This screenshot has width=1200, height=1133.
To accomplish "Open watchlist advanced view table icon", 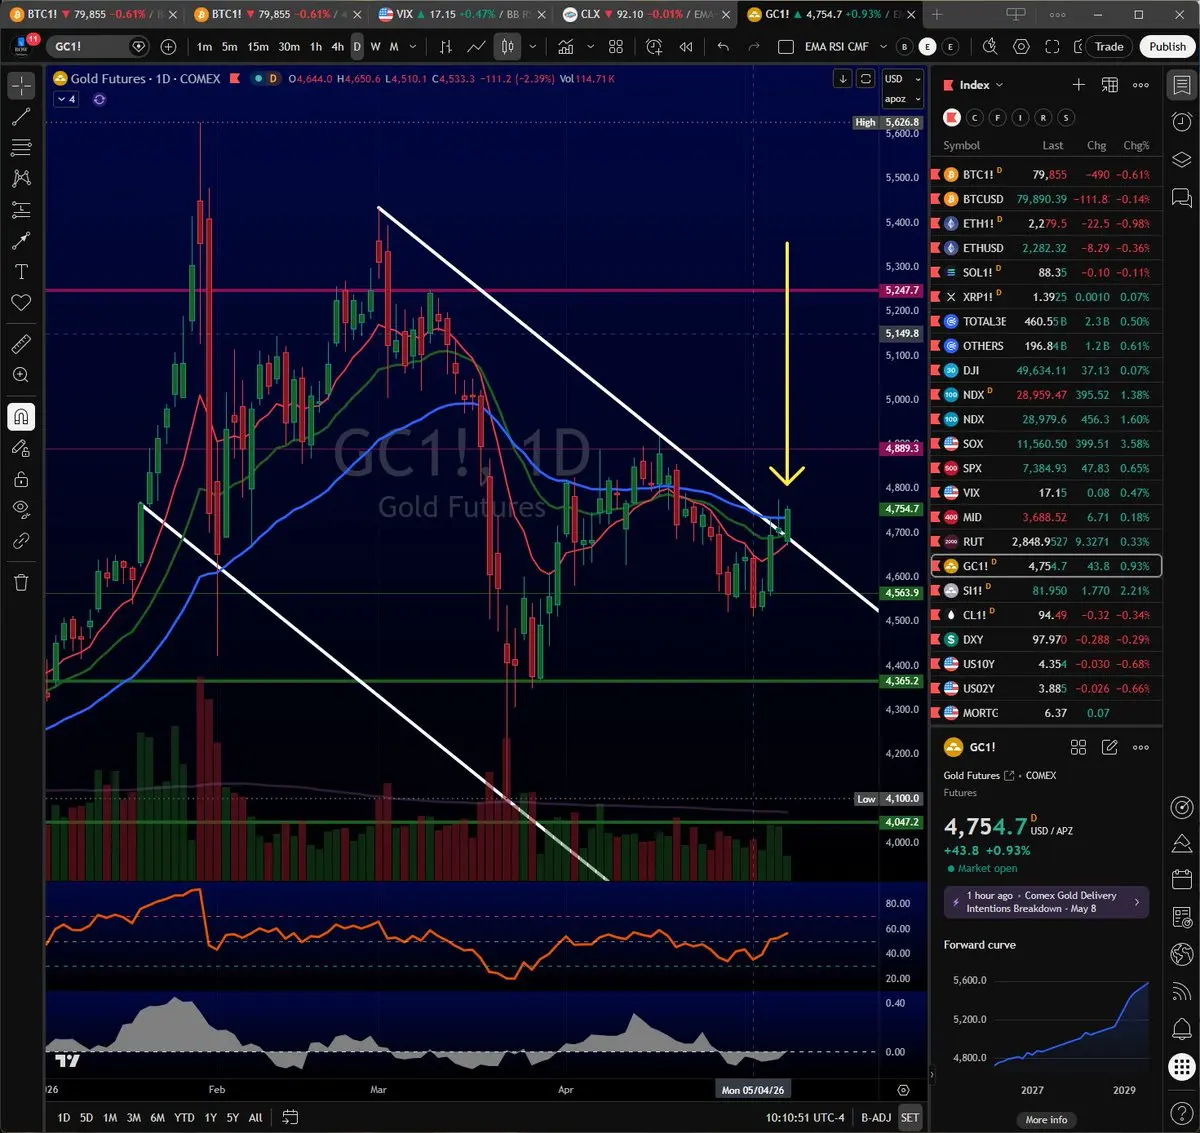I will 1110,85.
